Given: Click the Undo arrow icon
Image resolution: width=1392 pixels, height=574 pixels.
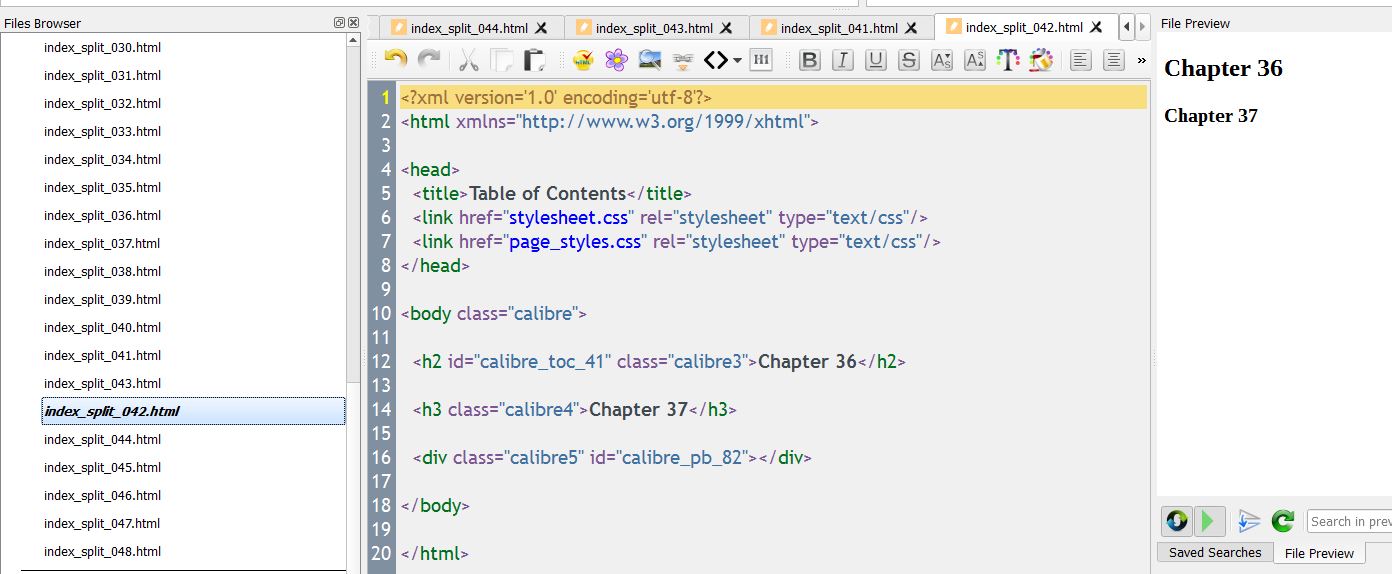Looking at the screenshot, I should [396, 60].
